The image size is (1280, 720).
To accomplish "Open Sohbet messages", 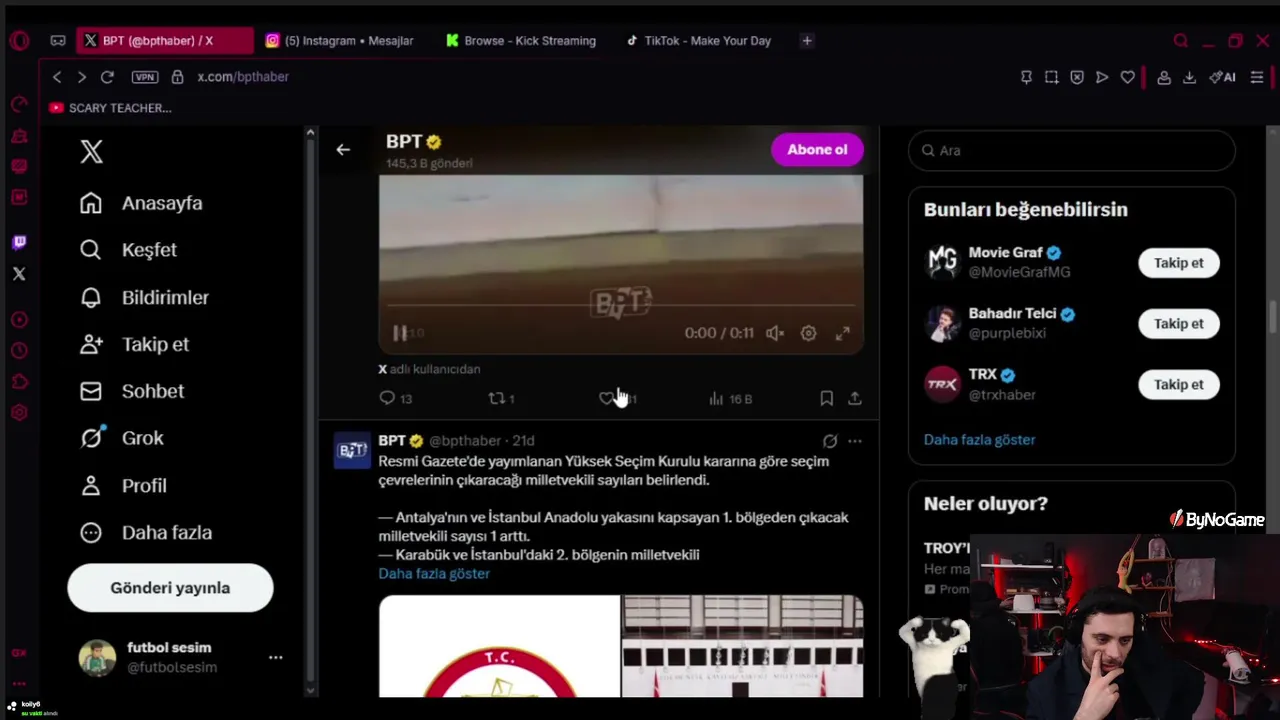I will (131, 391).
